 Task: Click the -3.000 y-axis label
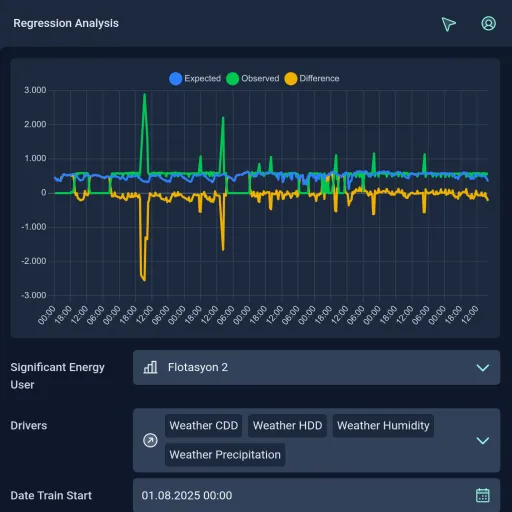tap(34, 295)
